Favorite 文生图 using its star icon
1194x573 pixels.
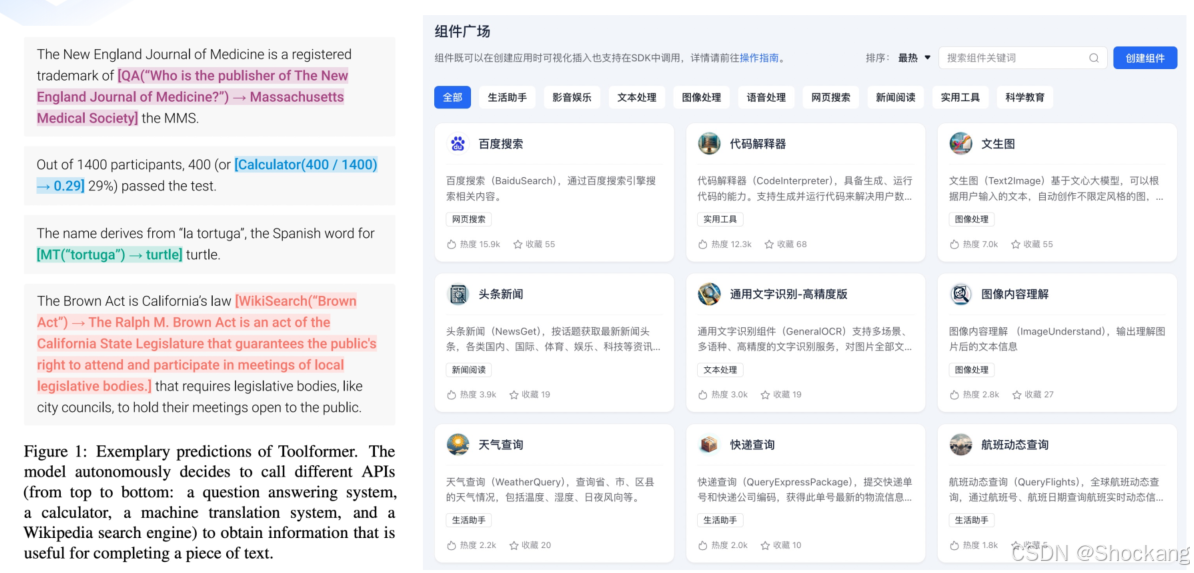click(1016, 245)
